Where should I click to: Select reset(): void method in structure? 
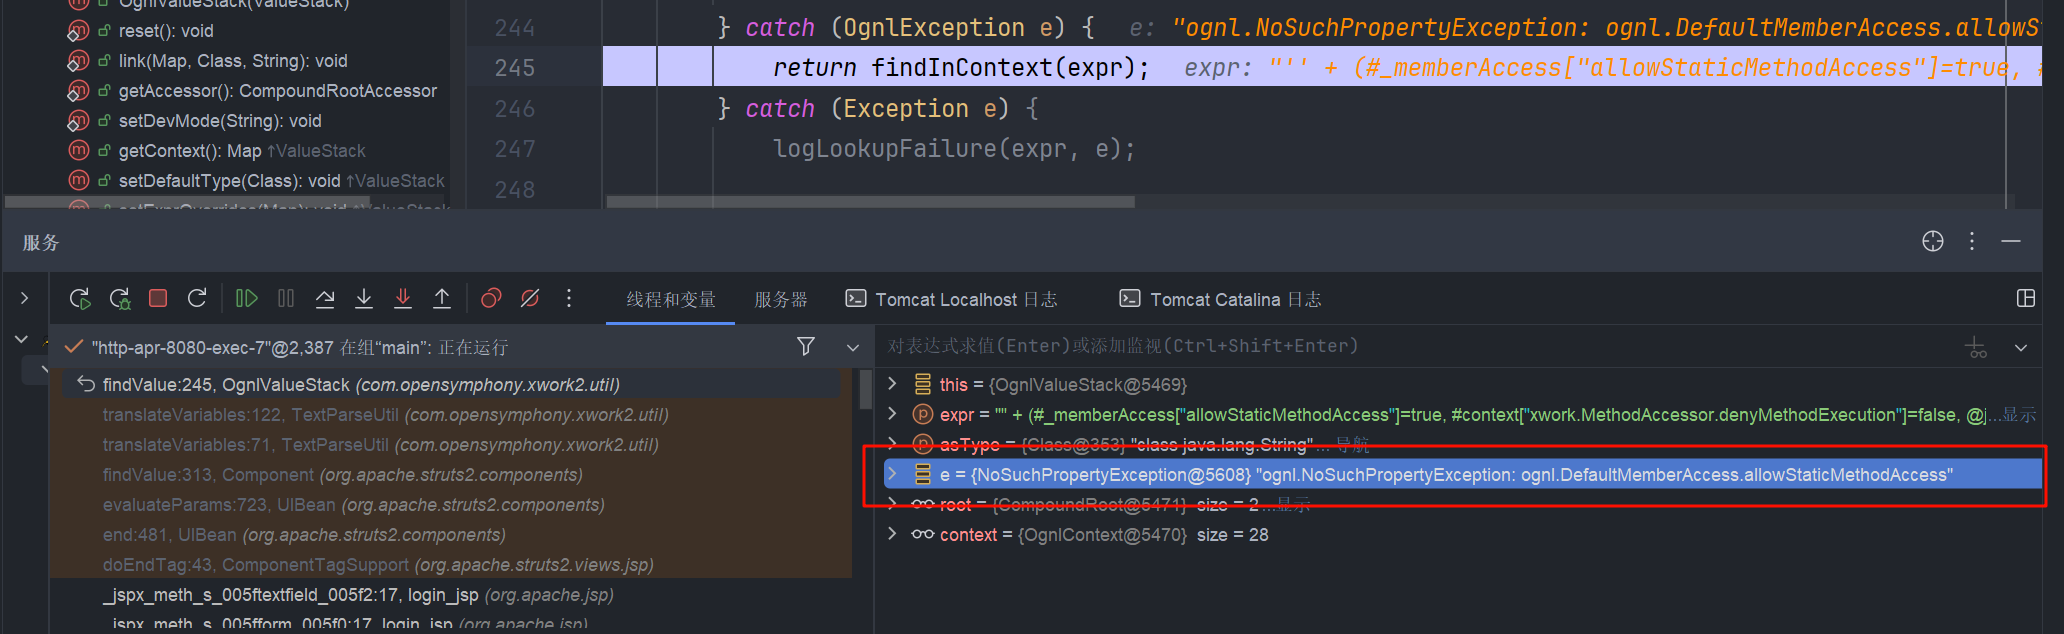pyautogui.click(x=166, y=31)
